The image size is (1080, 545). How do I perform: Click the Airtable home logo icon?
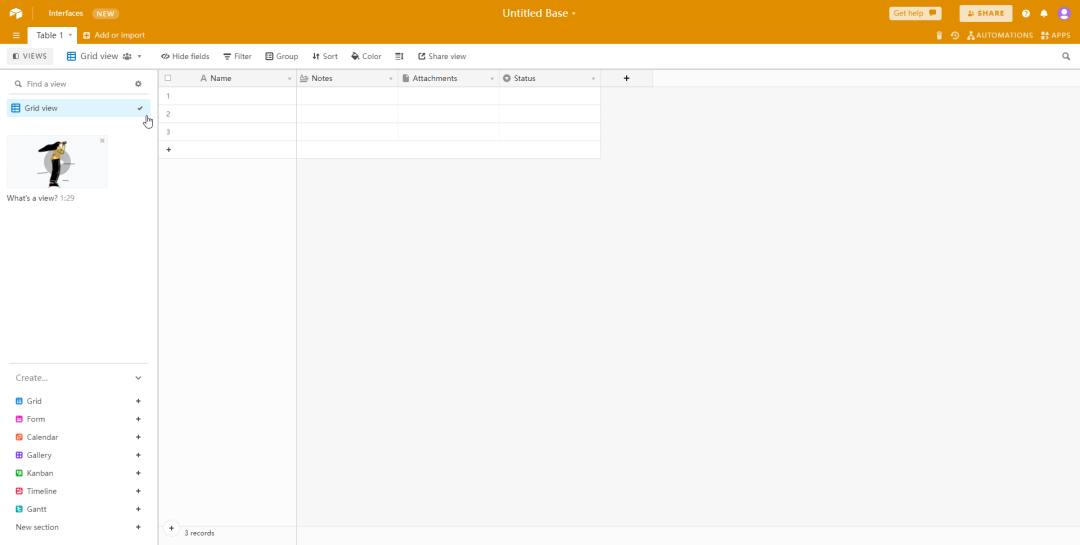[16, 13]
